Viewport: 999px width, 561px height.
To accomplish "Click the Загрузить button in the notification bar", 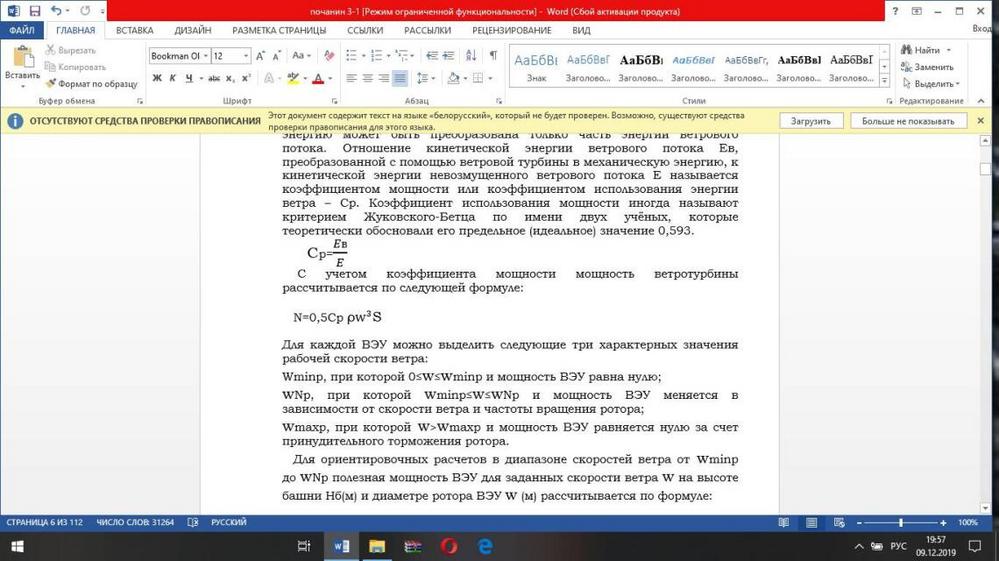I will 810,121.
